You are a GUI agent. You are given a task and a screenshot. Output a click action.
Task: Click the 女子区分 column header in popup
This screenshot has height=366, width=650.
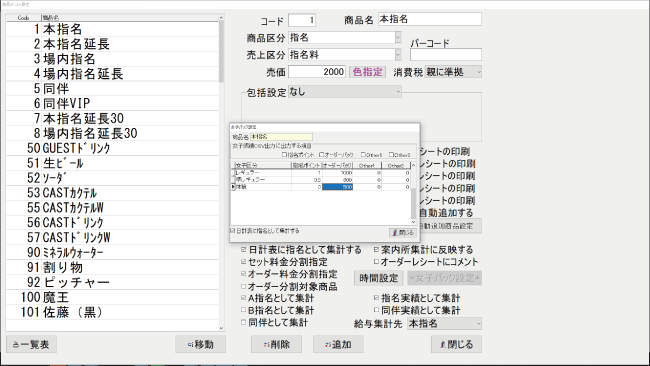point(263,165)
